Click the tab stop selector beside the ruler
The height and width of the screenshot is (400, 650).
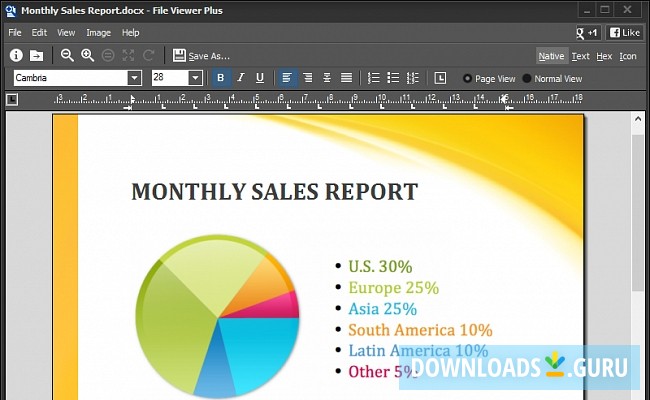click(12, 99)
